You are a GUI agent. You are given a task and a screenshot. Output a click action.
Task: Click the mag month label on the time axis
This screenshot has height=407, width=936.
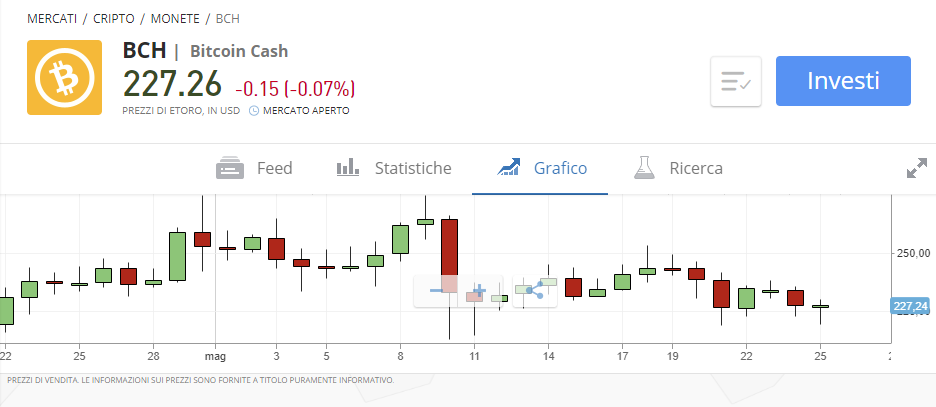pos(215,356)
